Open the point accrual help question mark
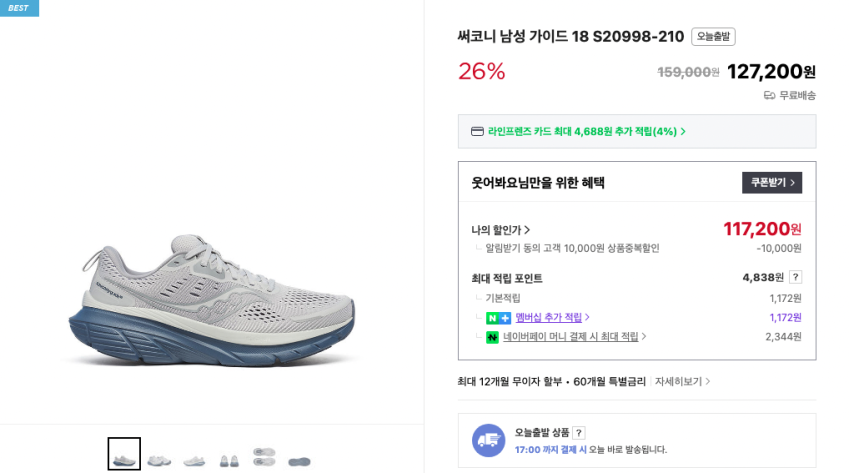This screenshot has width=849, height=473. [795, 277]
